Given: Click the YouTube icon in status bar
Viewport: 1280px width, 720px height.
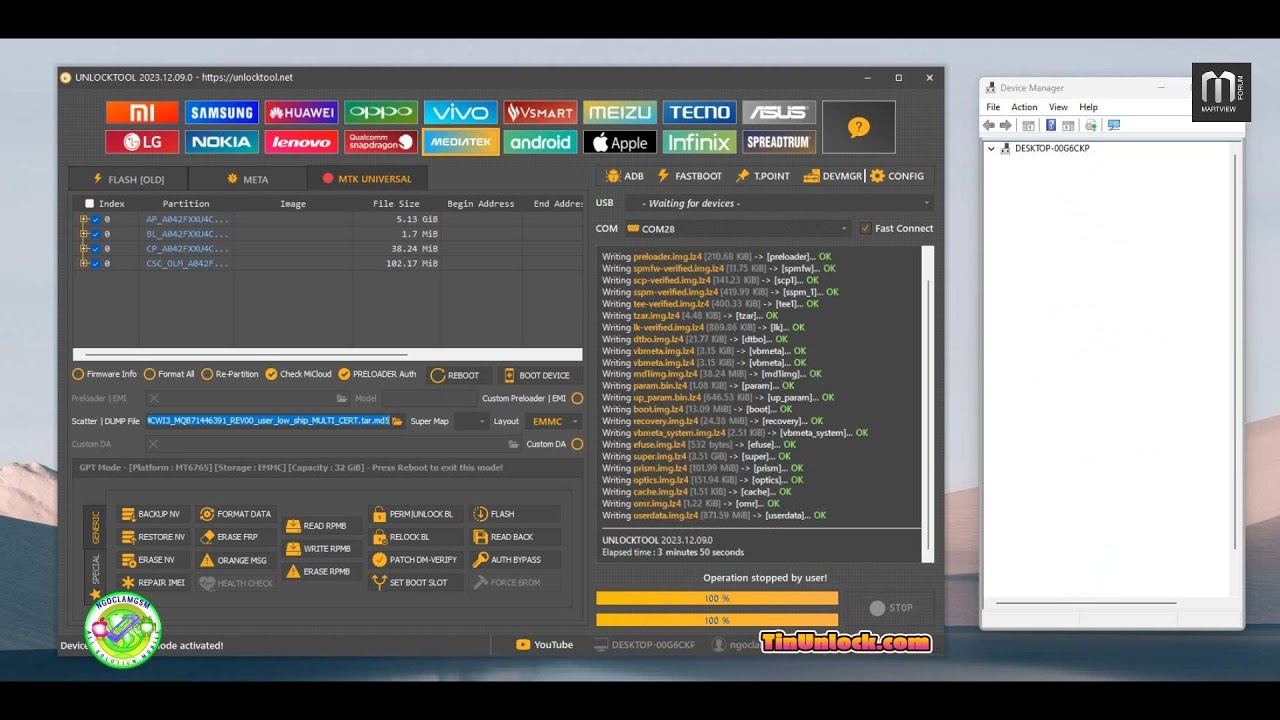Looking at the screenshot, I should click(x=522, y=645).
